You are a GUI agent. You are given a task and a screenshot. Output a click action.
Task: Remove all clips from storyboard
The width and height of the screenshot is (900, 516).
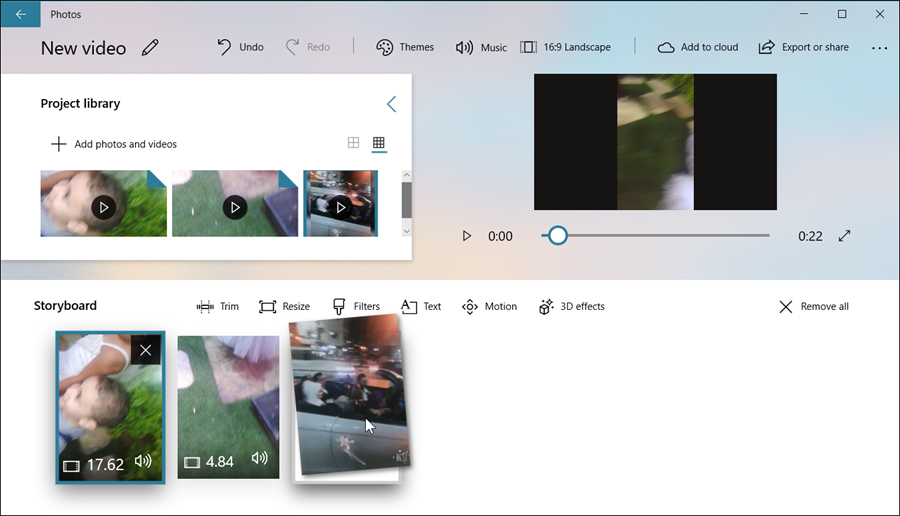pyautogui.click(x=814, y=307)
